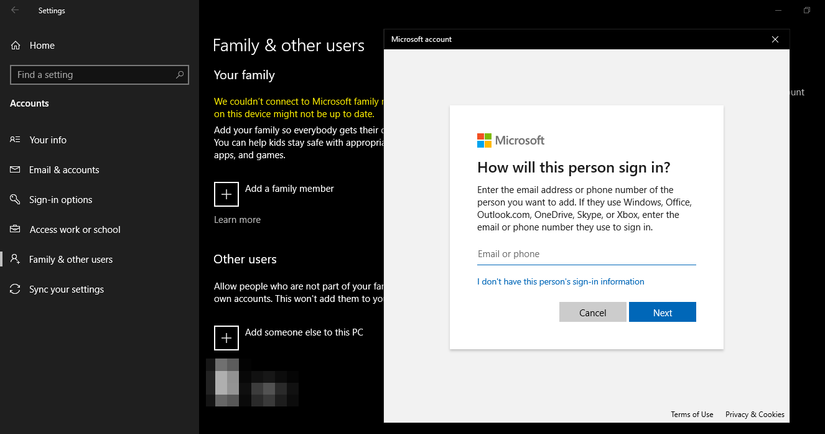This screenshot has height=434, width=825.
Task: Click the Family & other users label in sidebar
Action: tap(71, 259)
